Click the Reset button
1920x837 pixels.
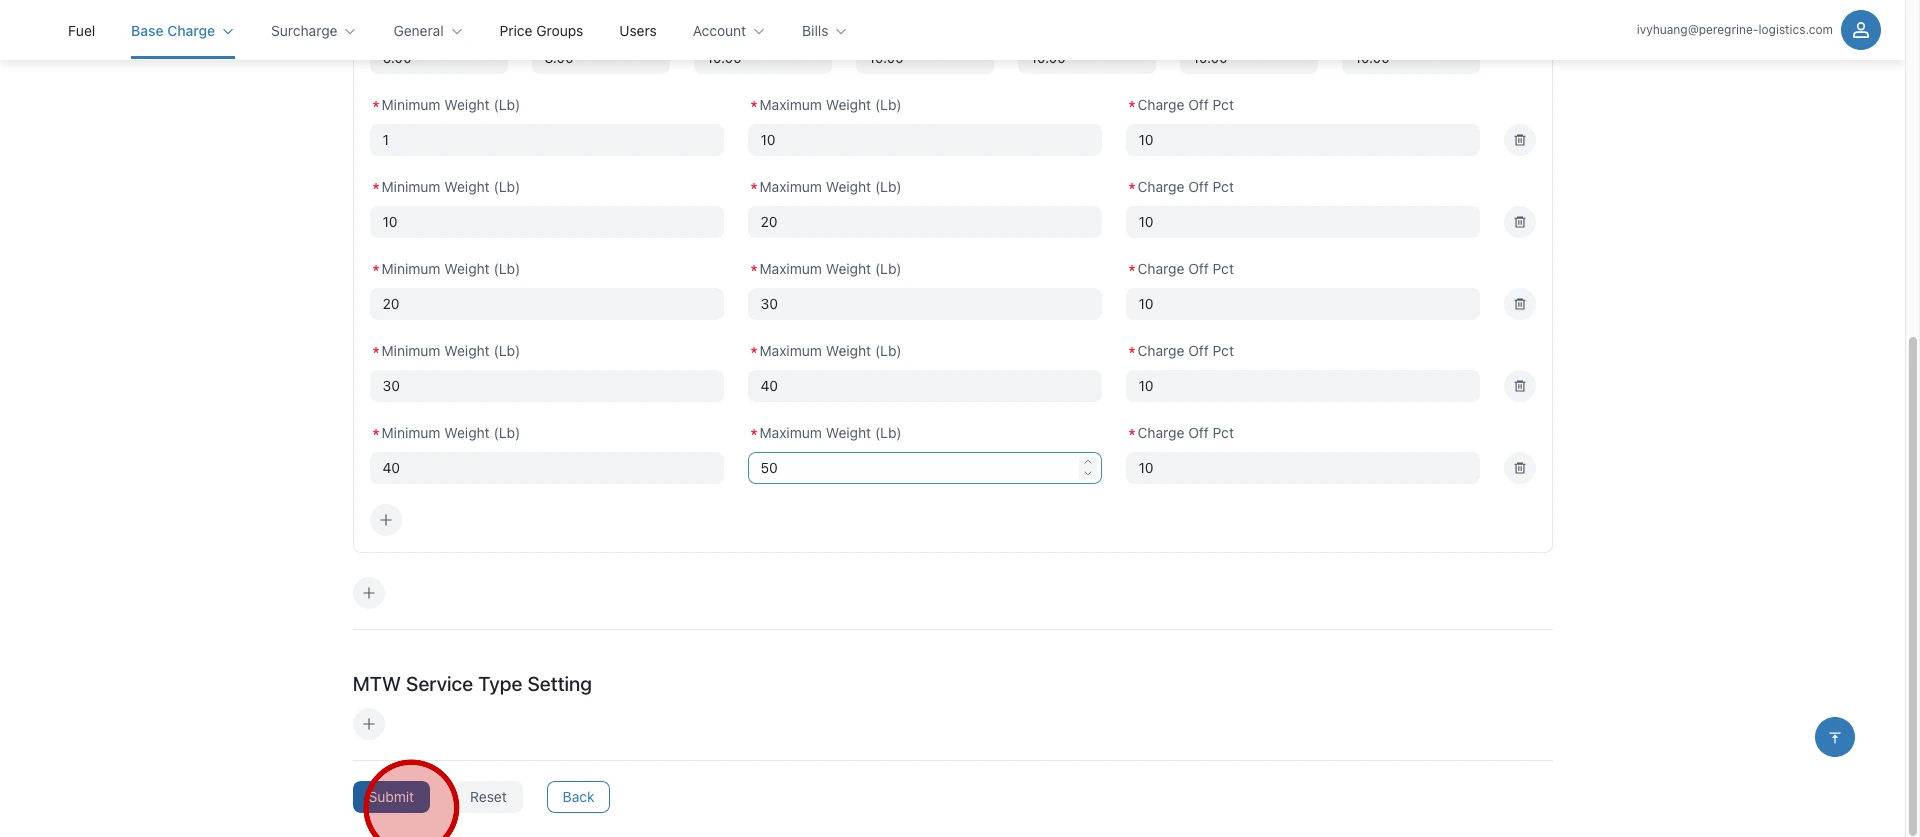[x=488, y=797]
